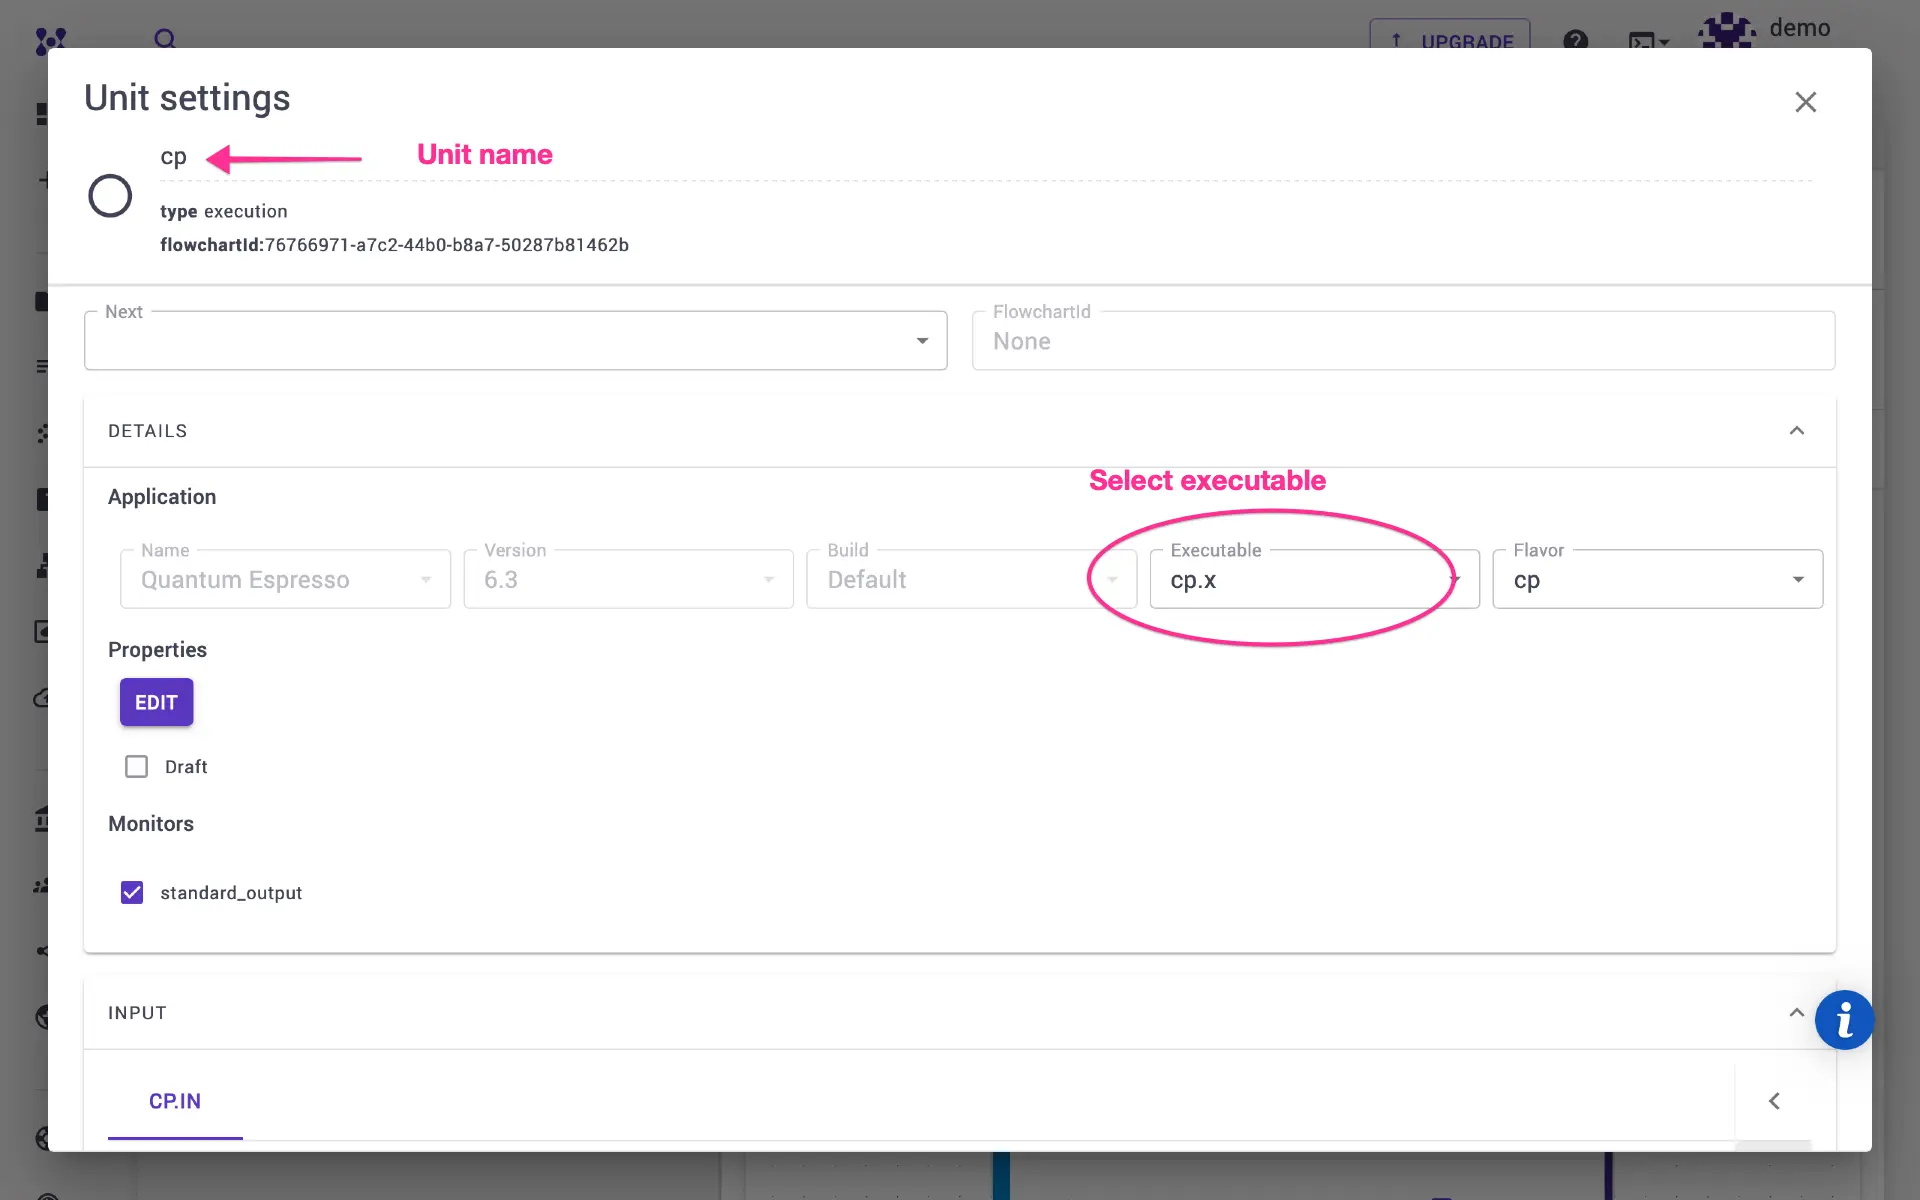Click the blue info button near the bottom
Viewport: 1920px width, 1200px height.
point(1845,1020)
